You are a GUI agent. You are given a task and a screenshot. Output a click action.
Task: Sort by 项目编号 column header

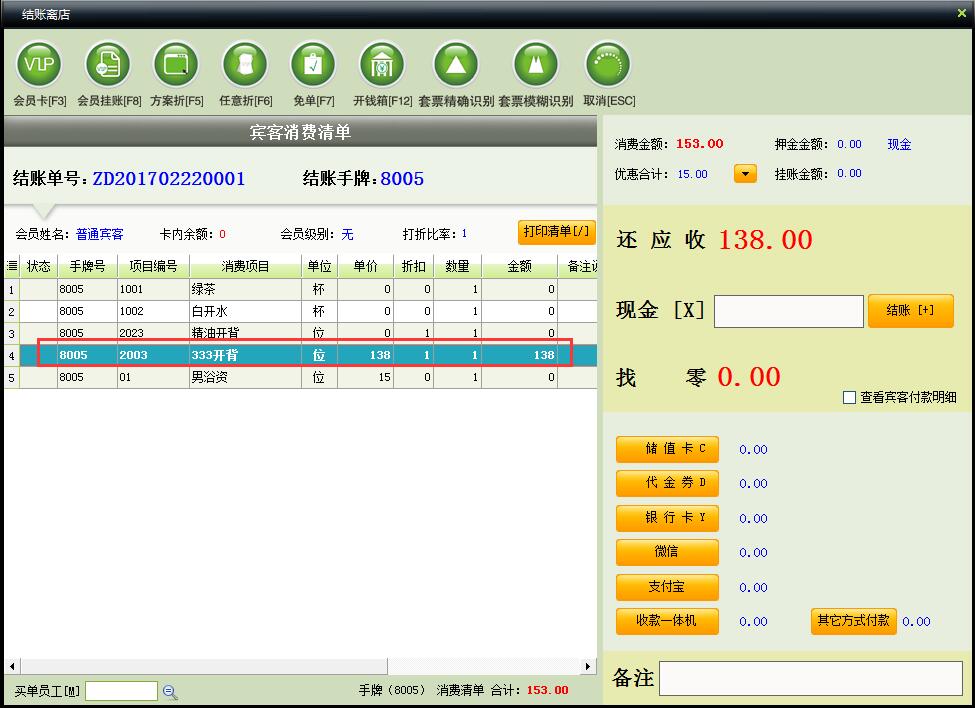coord(154,266)
